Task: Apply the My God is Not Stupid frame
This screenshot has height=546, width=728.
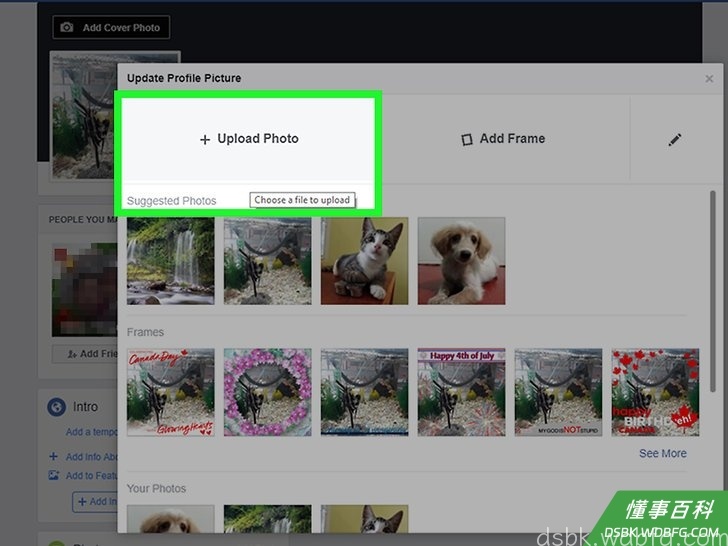Action: pyautogui.click(x=559, y=392)
